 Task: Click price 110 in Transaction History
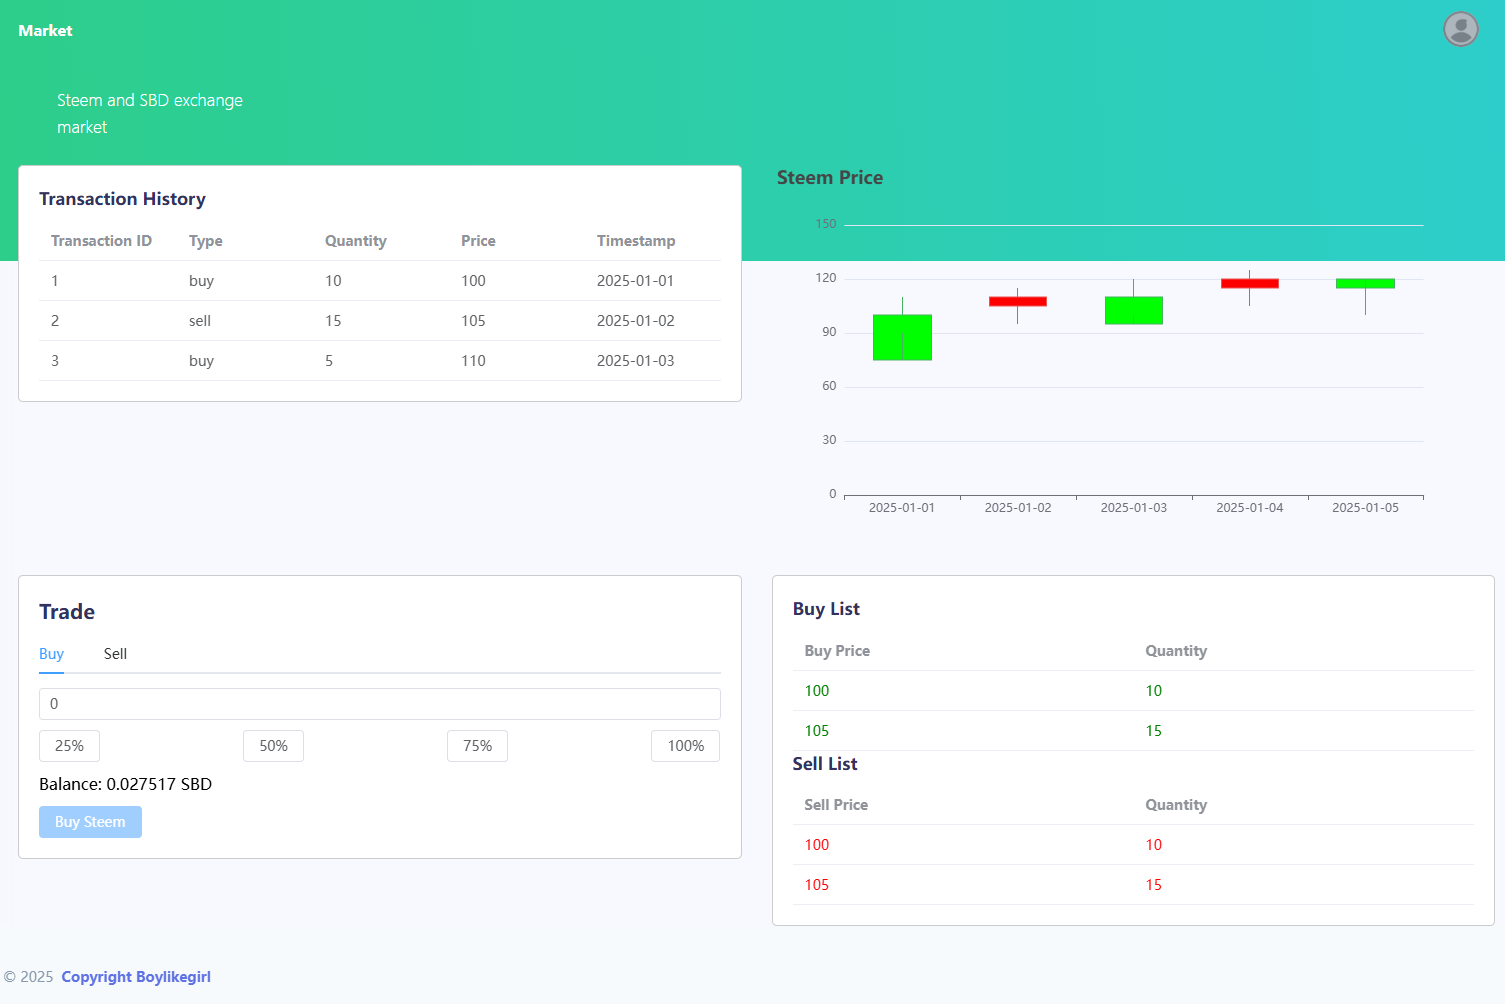point(473,361)
